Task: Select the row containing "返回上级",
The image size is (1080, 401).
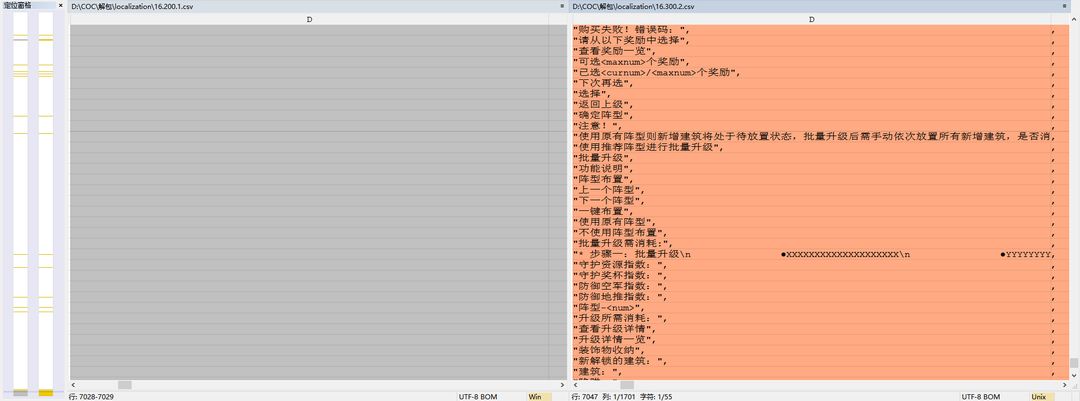Action: coord(813,105)
